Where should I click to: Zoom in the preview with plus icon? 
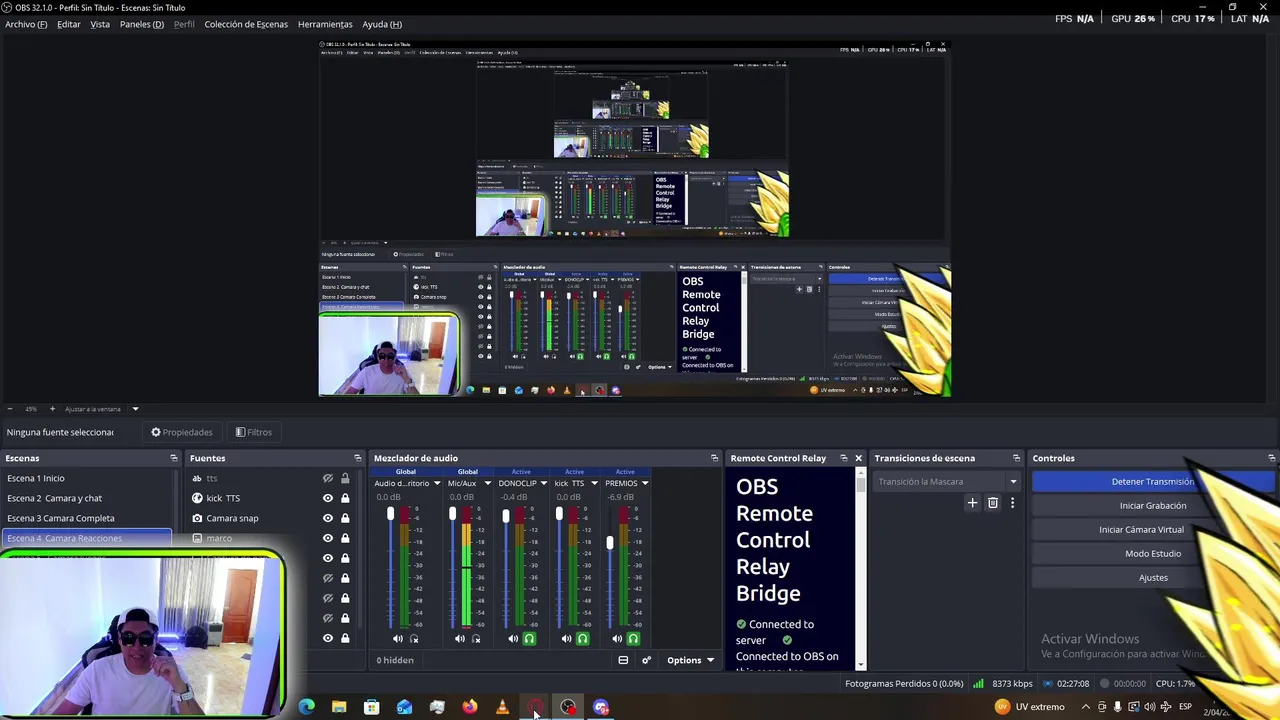coord(52,409)
